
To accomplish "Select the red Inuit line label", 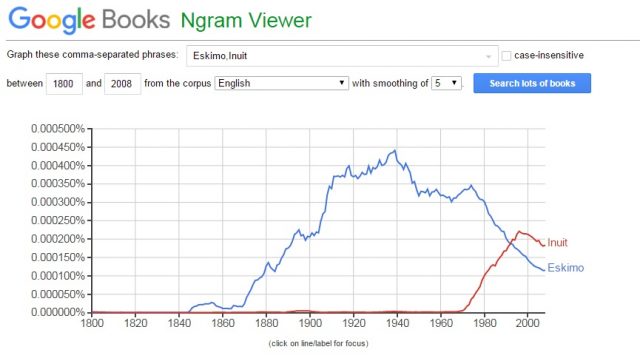I will tap(557, 242).
